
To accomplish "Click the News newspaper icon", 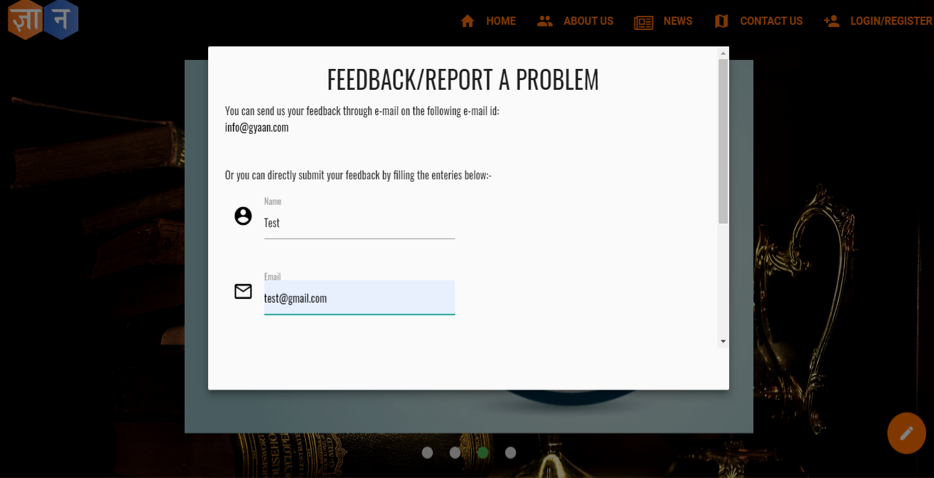I will pos(643,22).
